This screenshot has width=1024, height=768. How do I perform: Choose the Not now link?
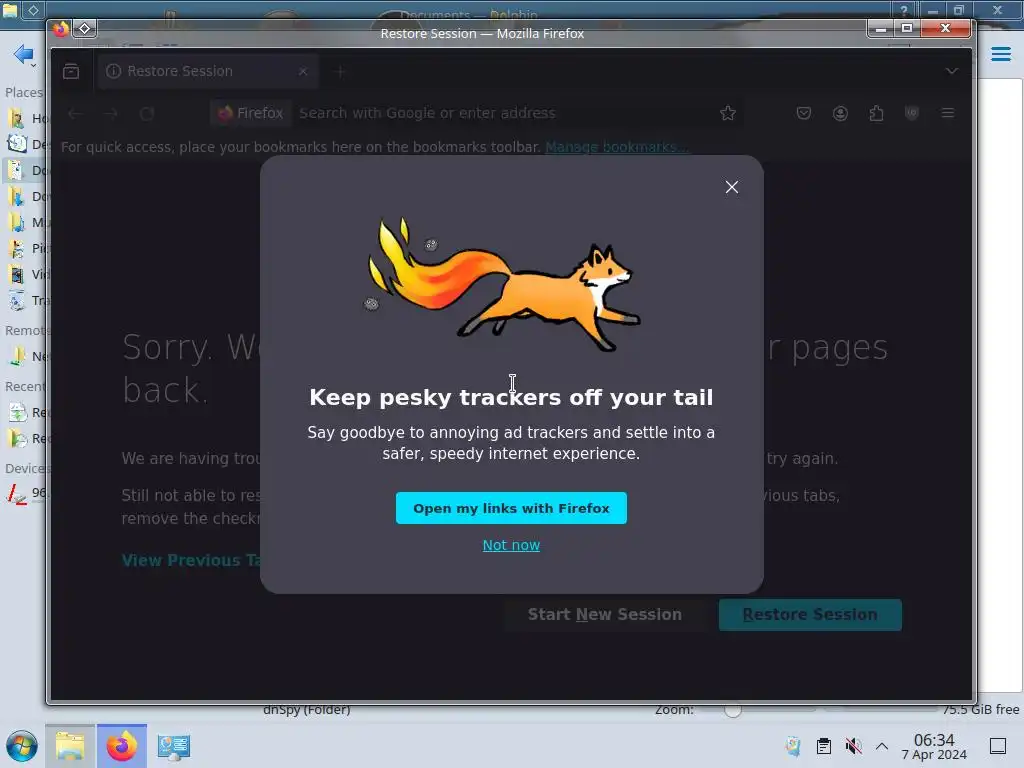pyautogui.click(x=511, y=545)
